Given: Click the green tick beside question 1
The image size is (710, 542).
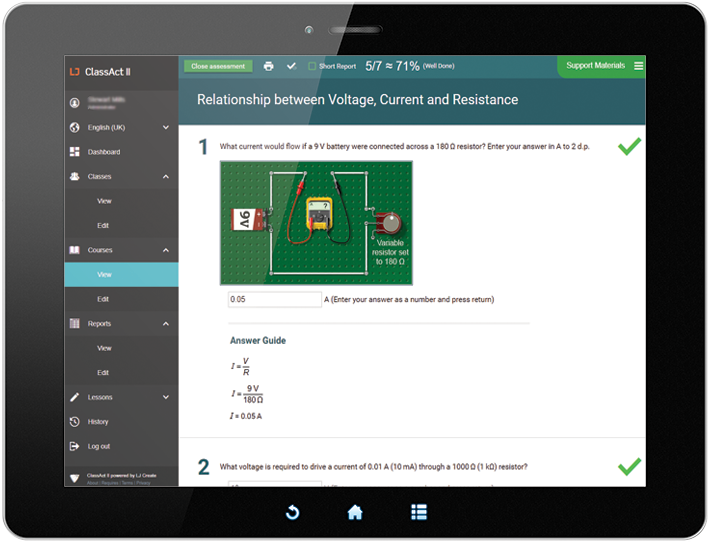Looking at the screenshot, I should tap(629, 146).
